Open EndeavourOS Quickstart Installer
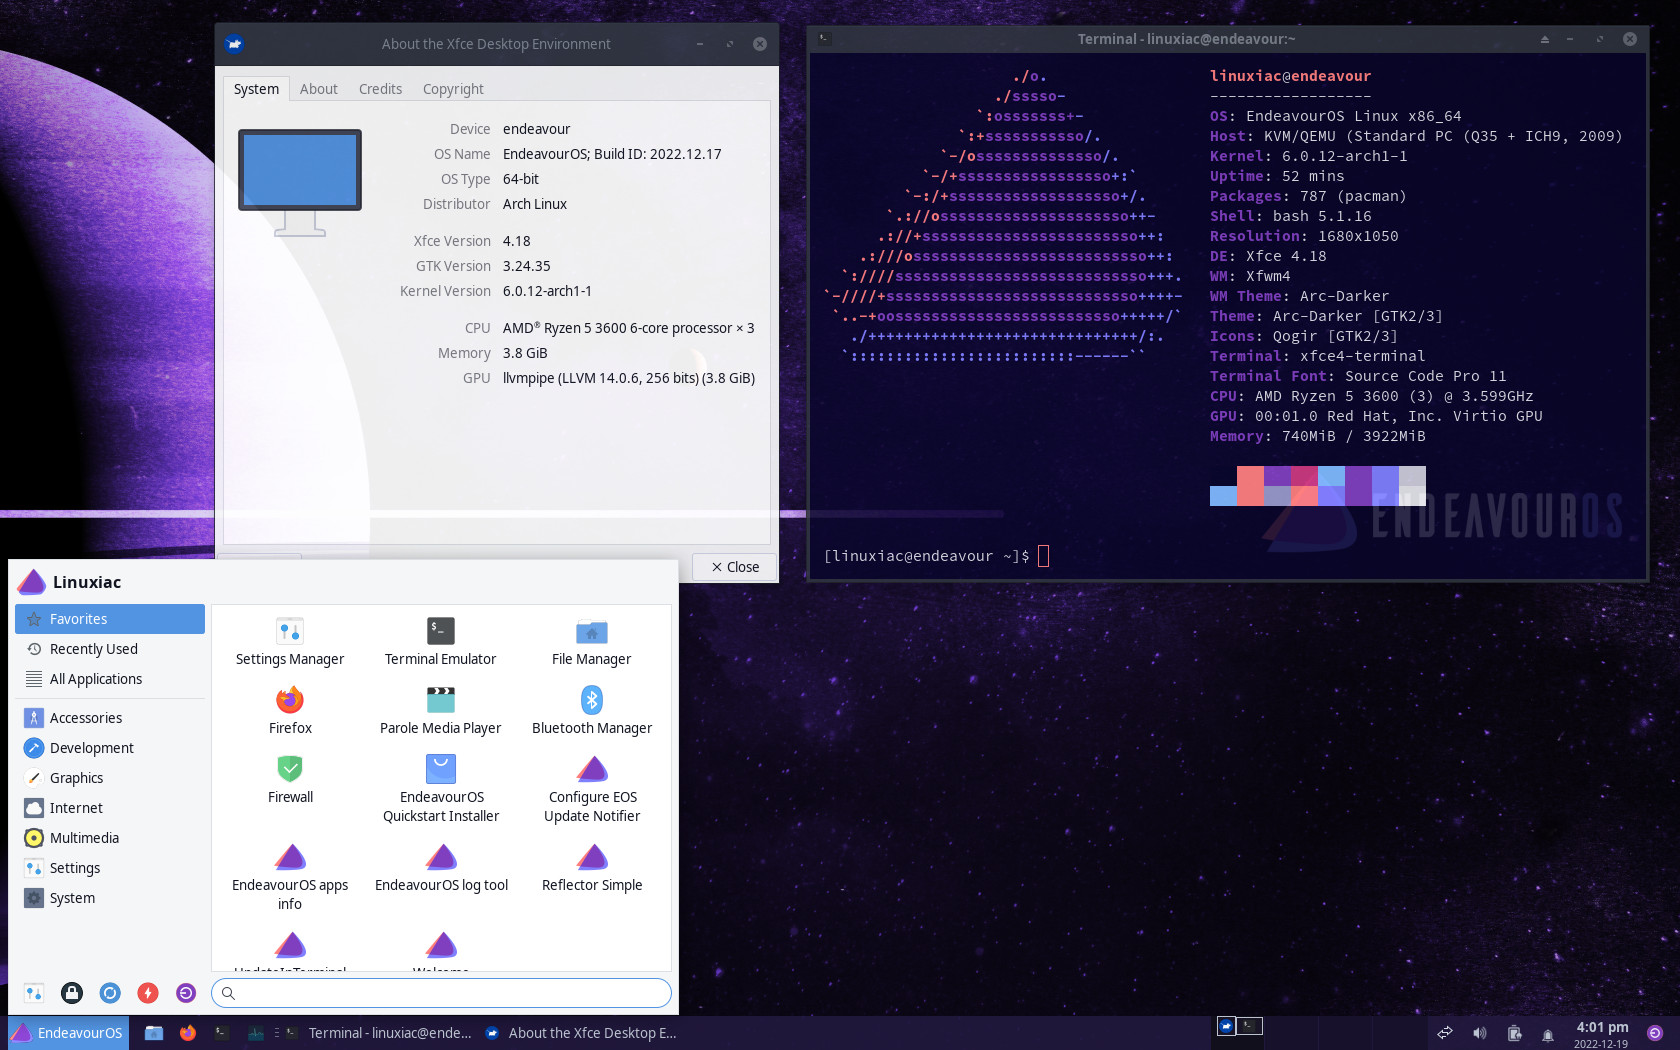The image size is (1680, 1050). pyautogui.click(x=440, y=789)
